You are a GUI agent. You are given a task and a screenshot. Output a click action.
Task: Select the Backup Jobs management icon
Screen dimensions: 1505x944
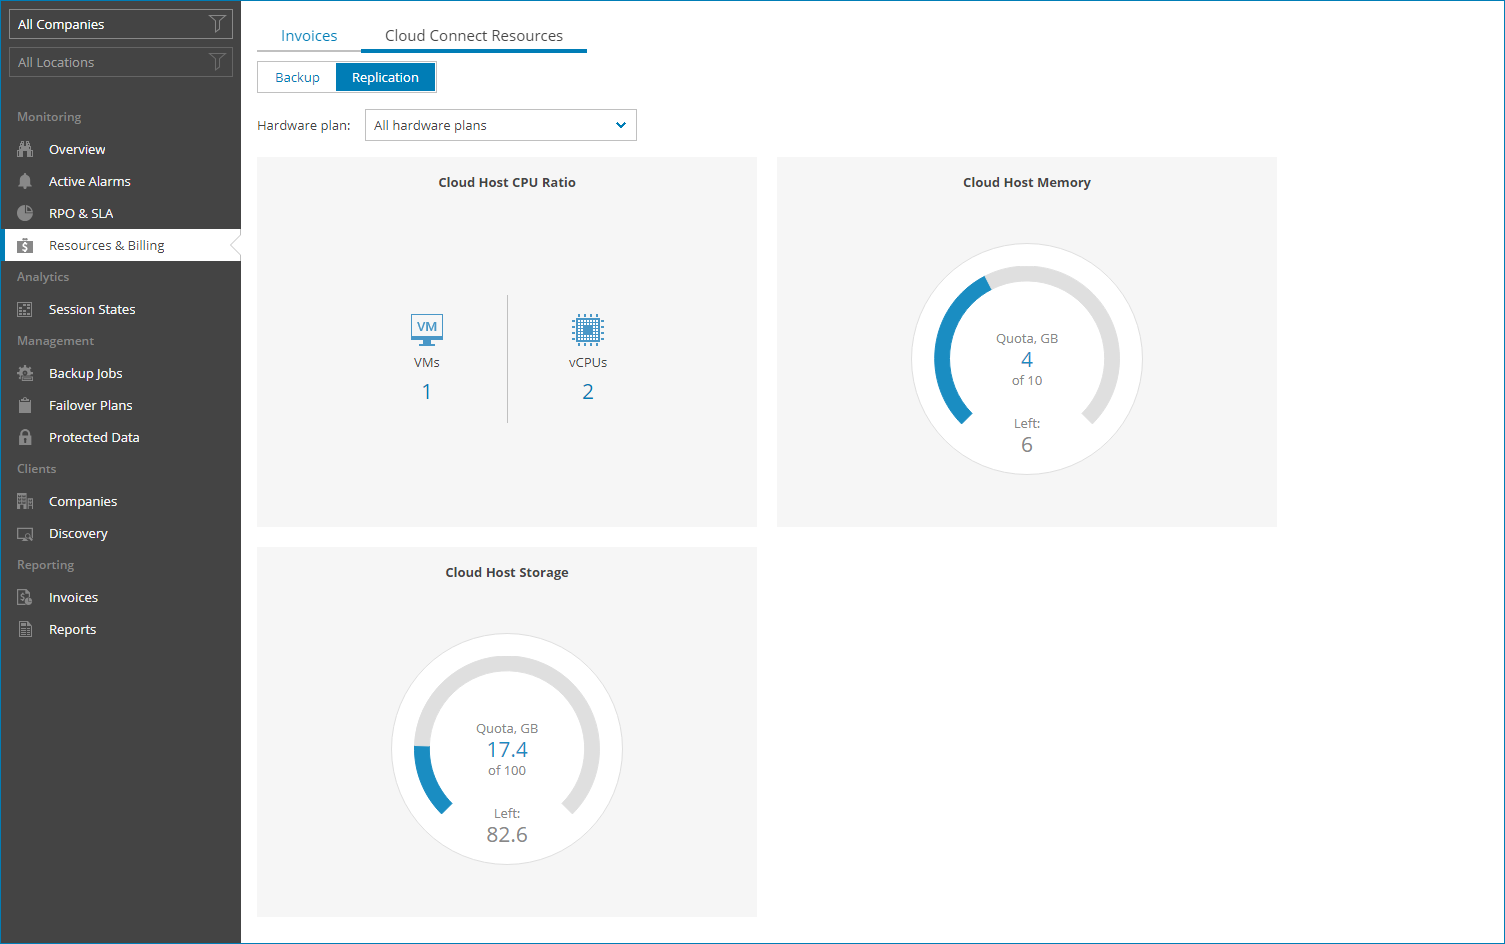coord(24,373)
